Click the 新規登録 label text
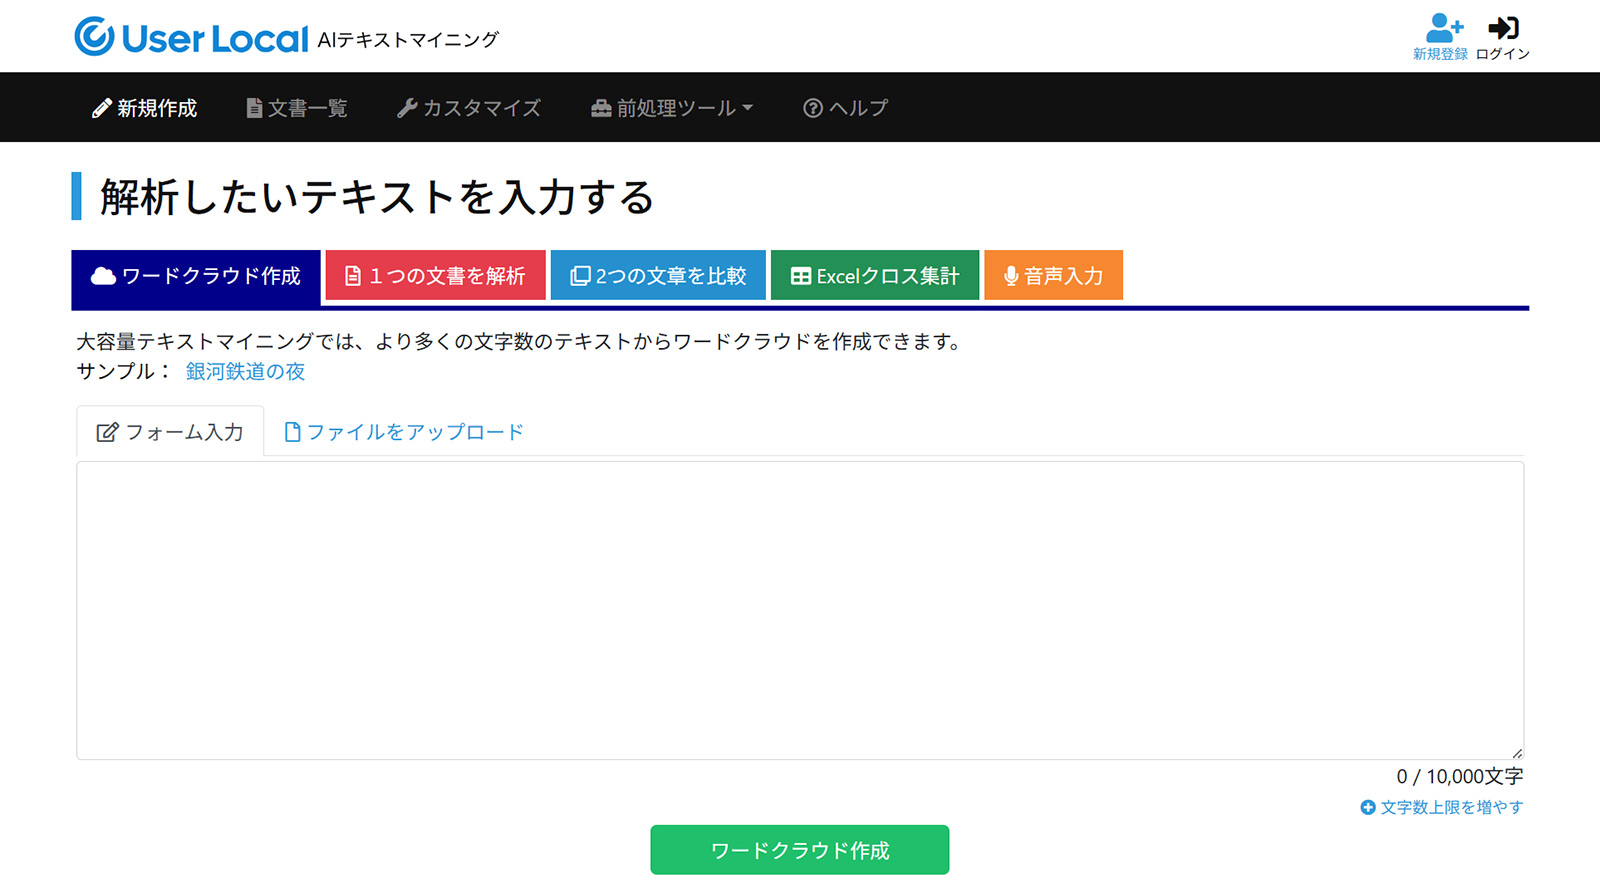The image size is (1600, 878). click(1440, 54)
